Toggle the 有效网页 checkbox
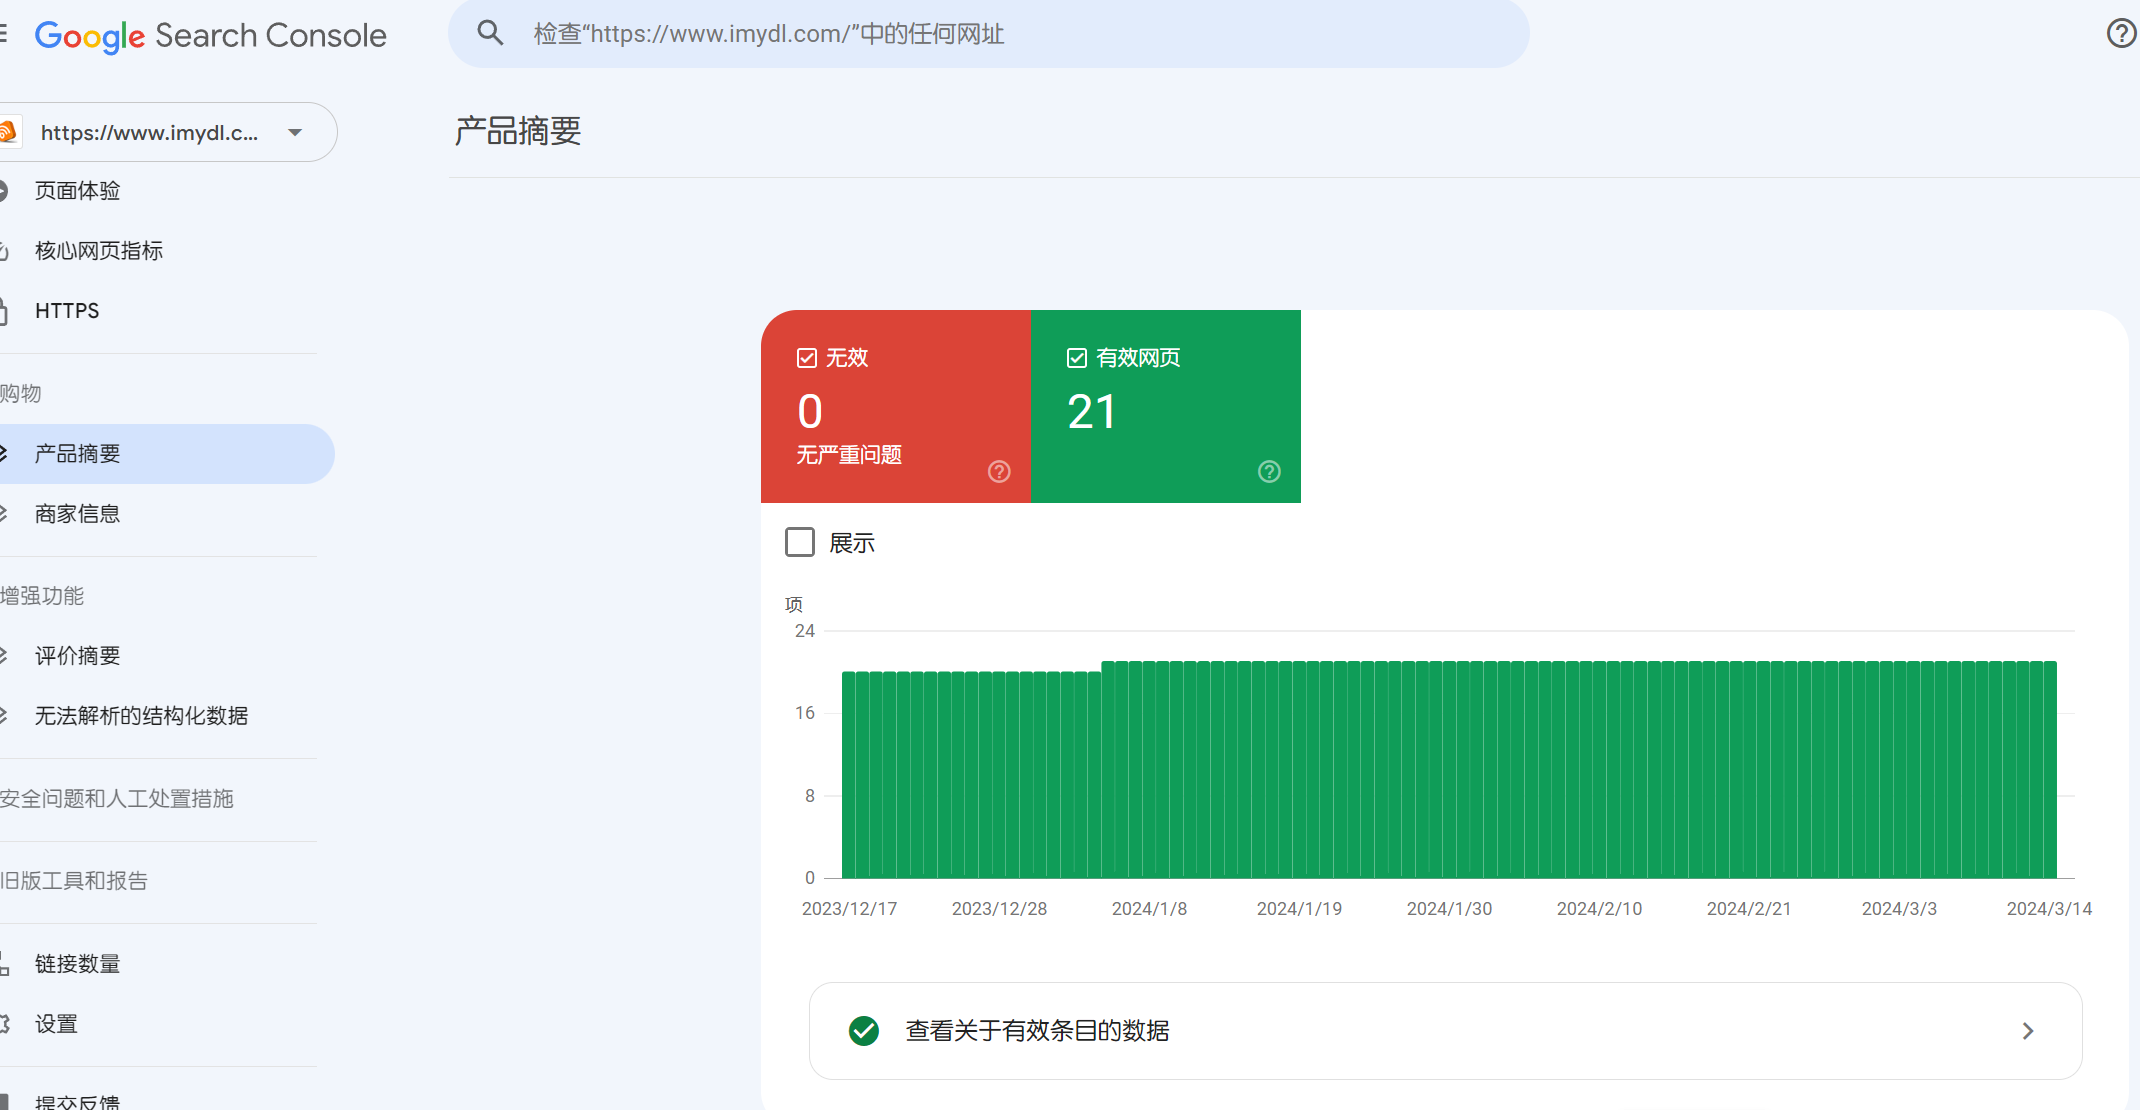The image size is (2140, 1110). point(1077,358)
